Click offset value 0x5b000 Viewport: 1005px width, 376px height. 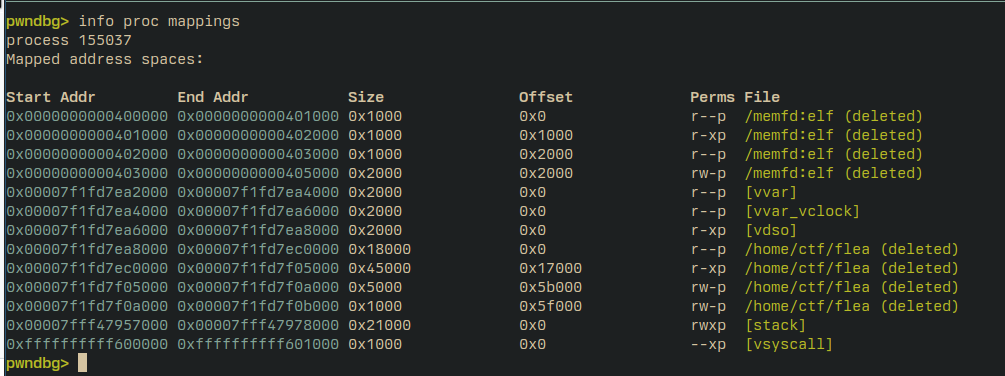(x=551, y=288)
